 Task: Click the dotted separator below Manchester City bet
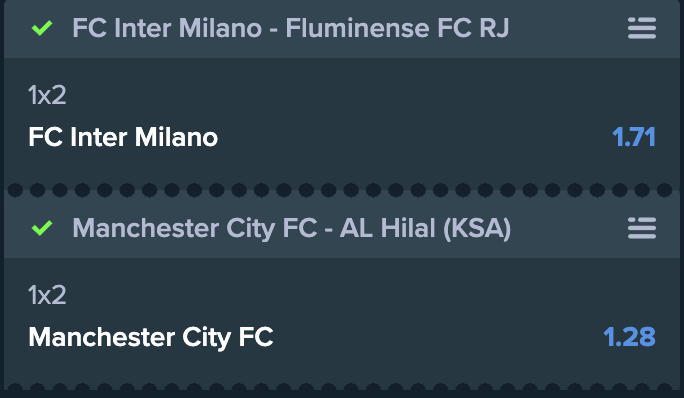point(340,390)
